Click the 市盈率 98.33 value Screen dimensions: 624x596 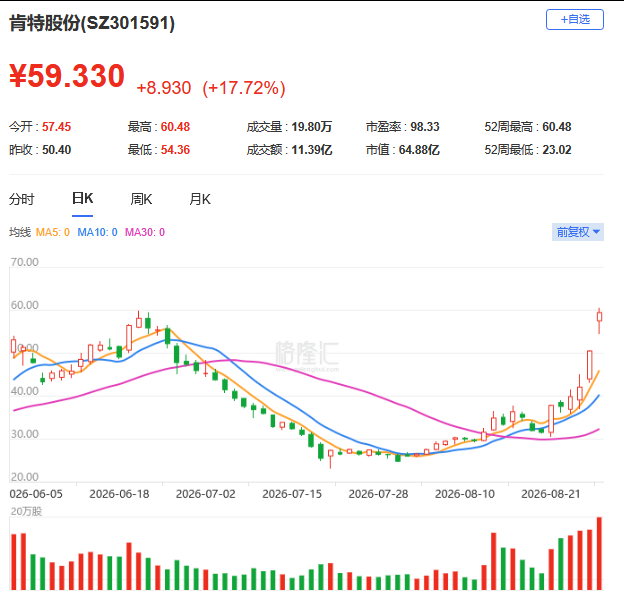[425, 127]
